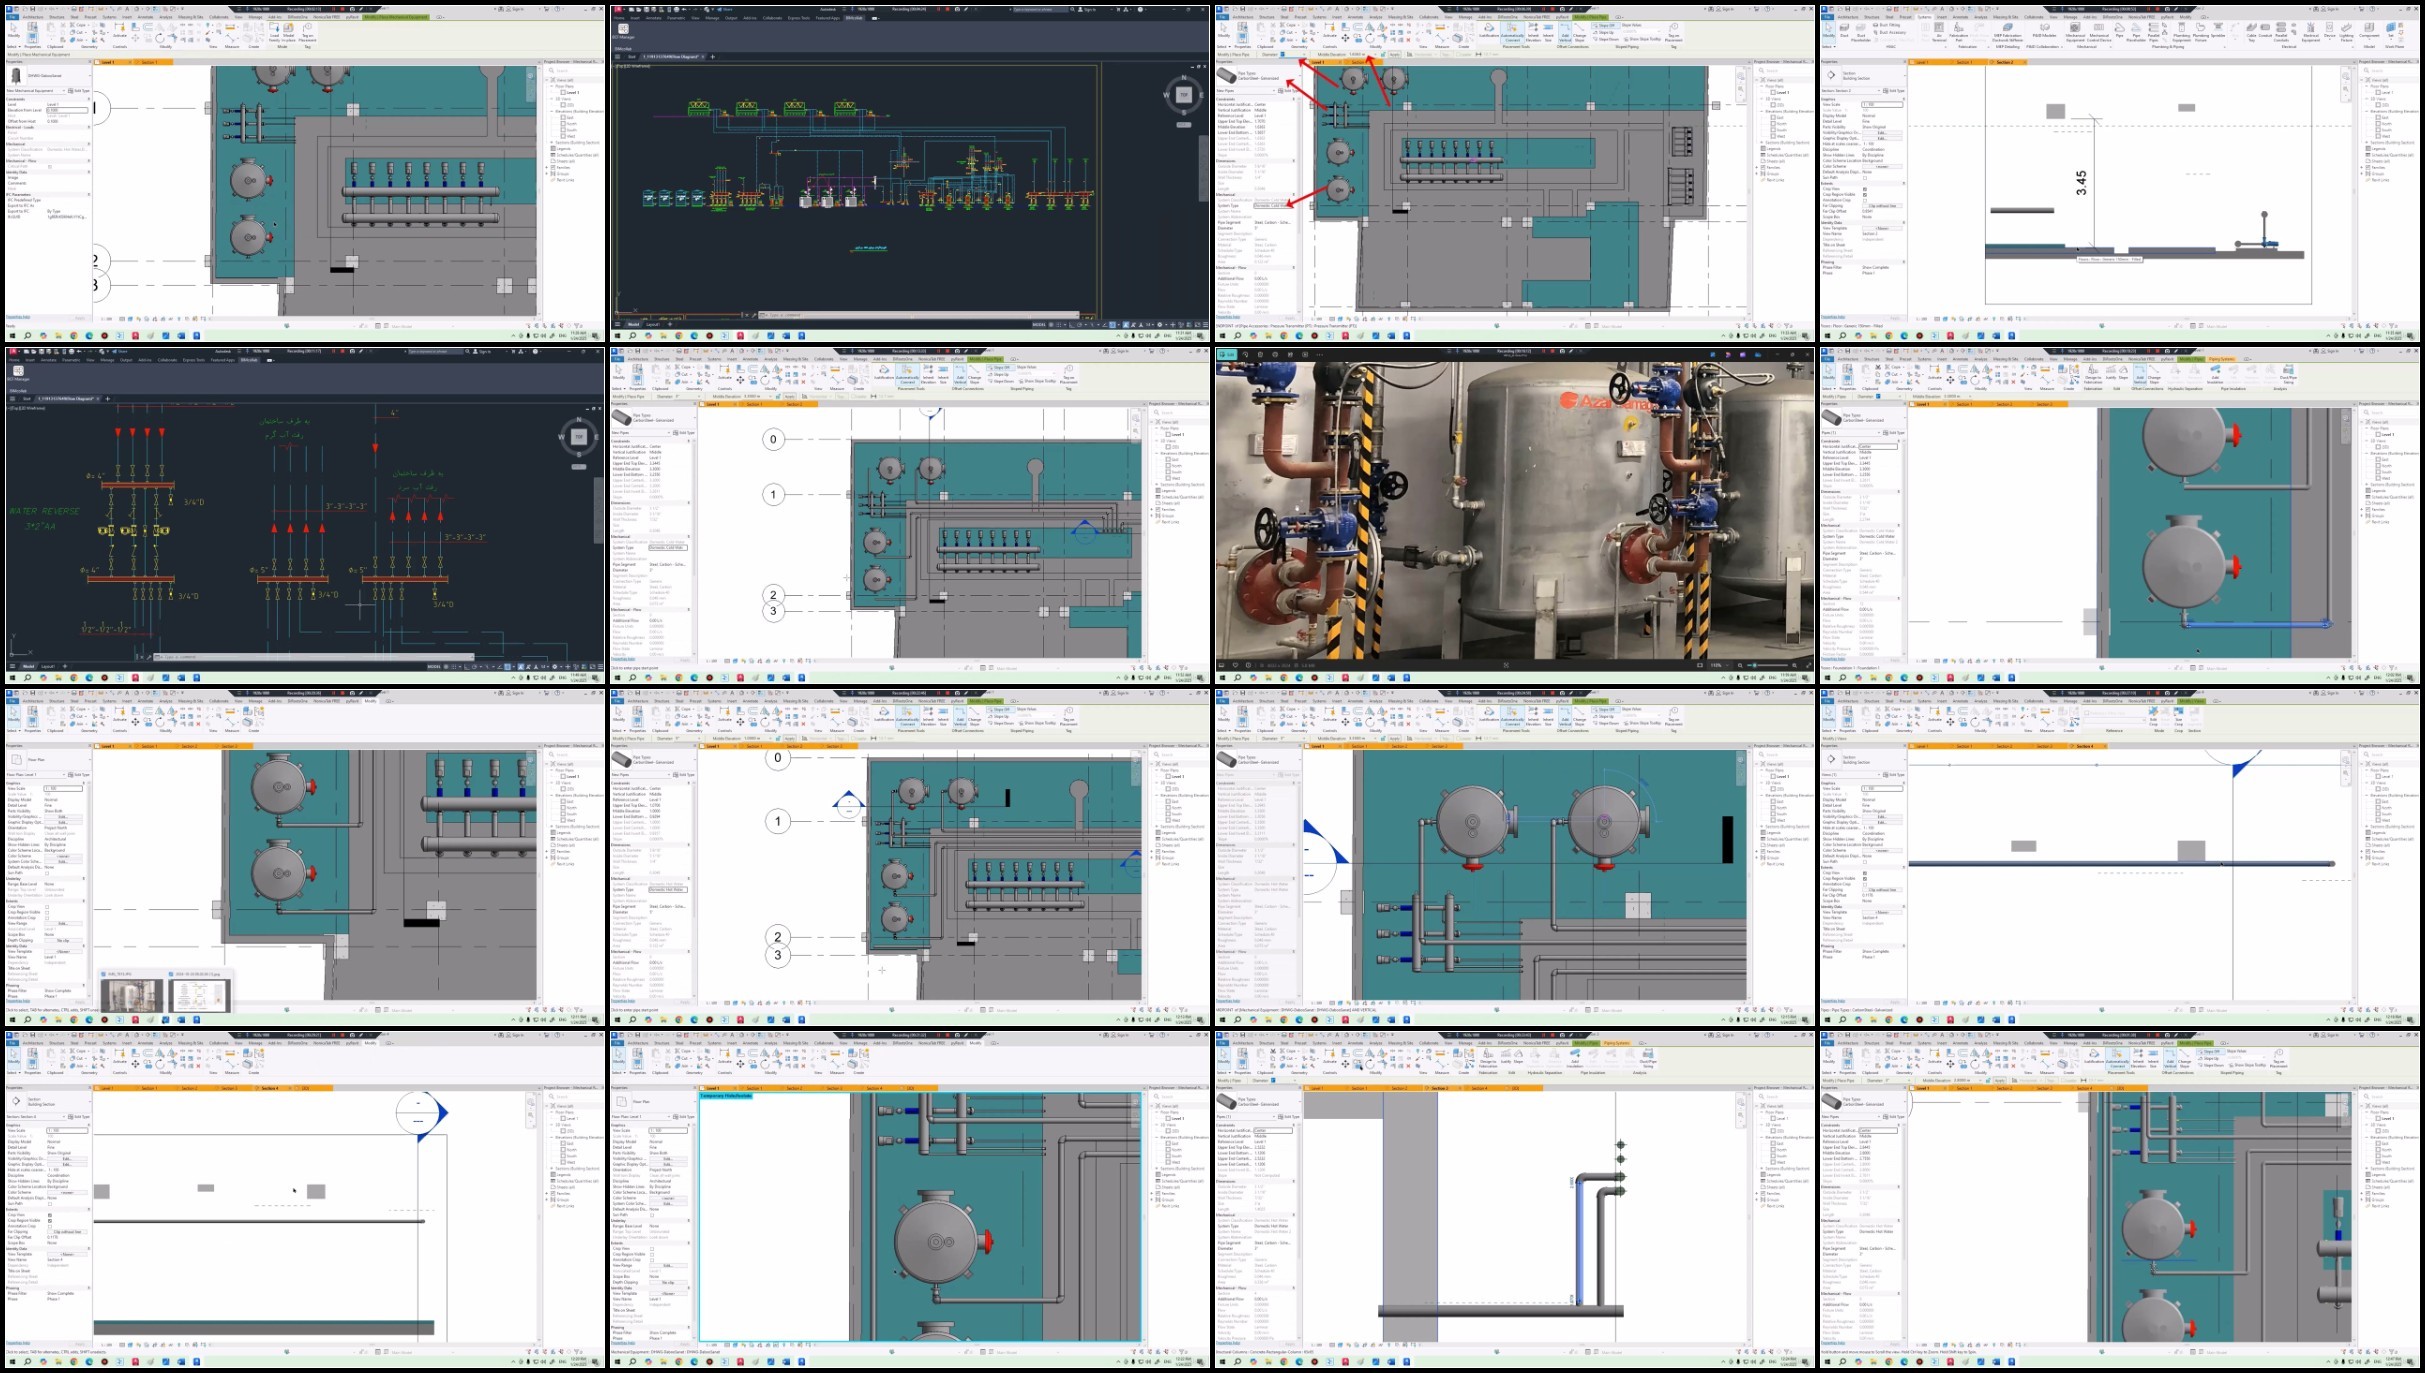2425x1373 pixels.
Task: Click Edit button in the photo viewer
Action: tap(1227, 355)
